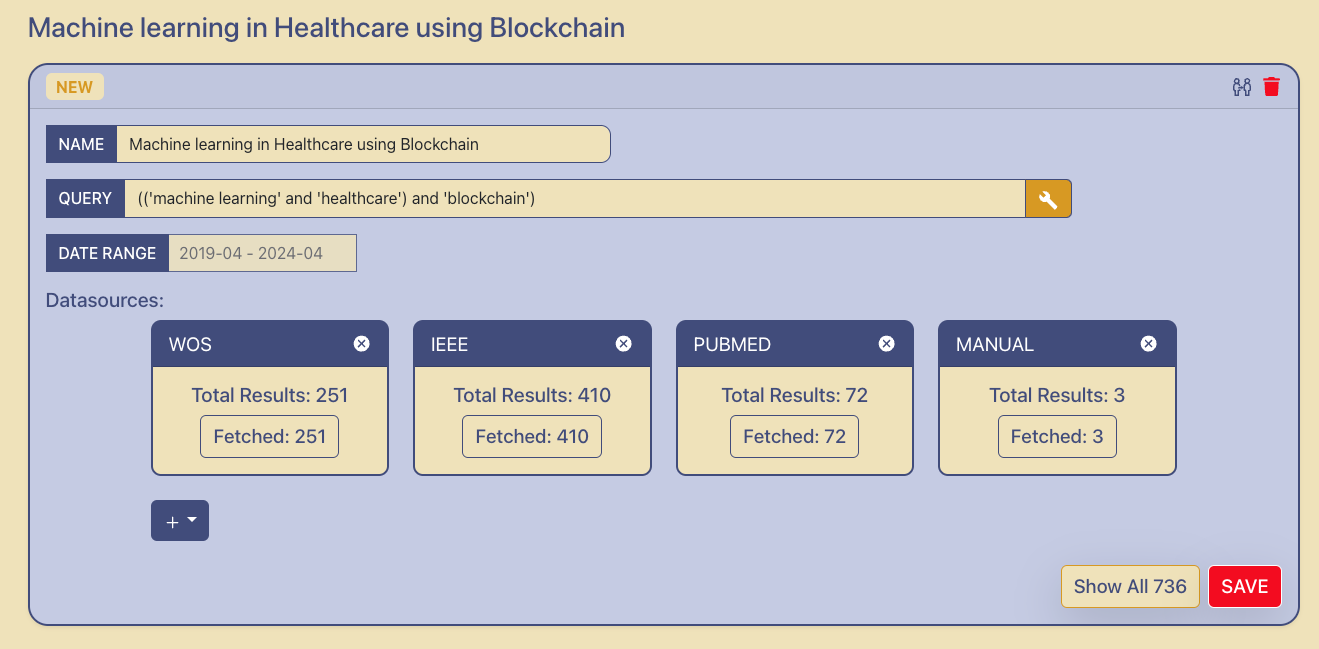The image size is (1319, 649).
Task: Click Show All 736 button
Action: pyautogui.click(x=1130, y=587)
